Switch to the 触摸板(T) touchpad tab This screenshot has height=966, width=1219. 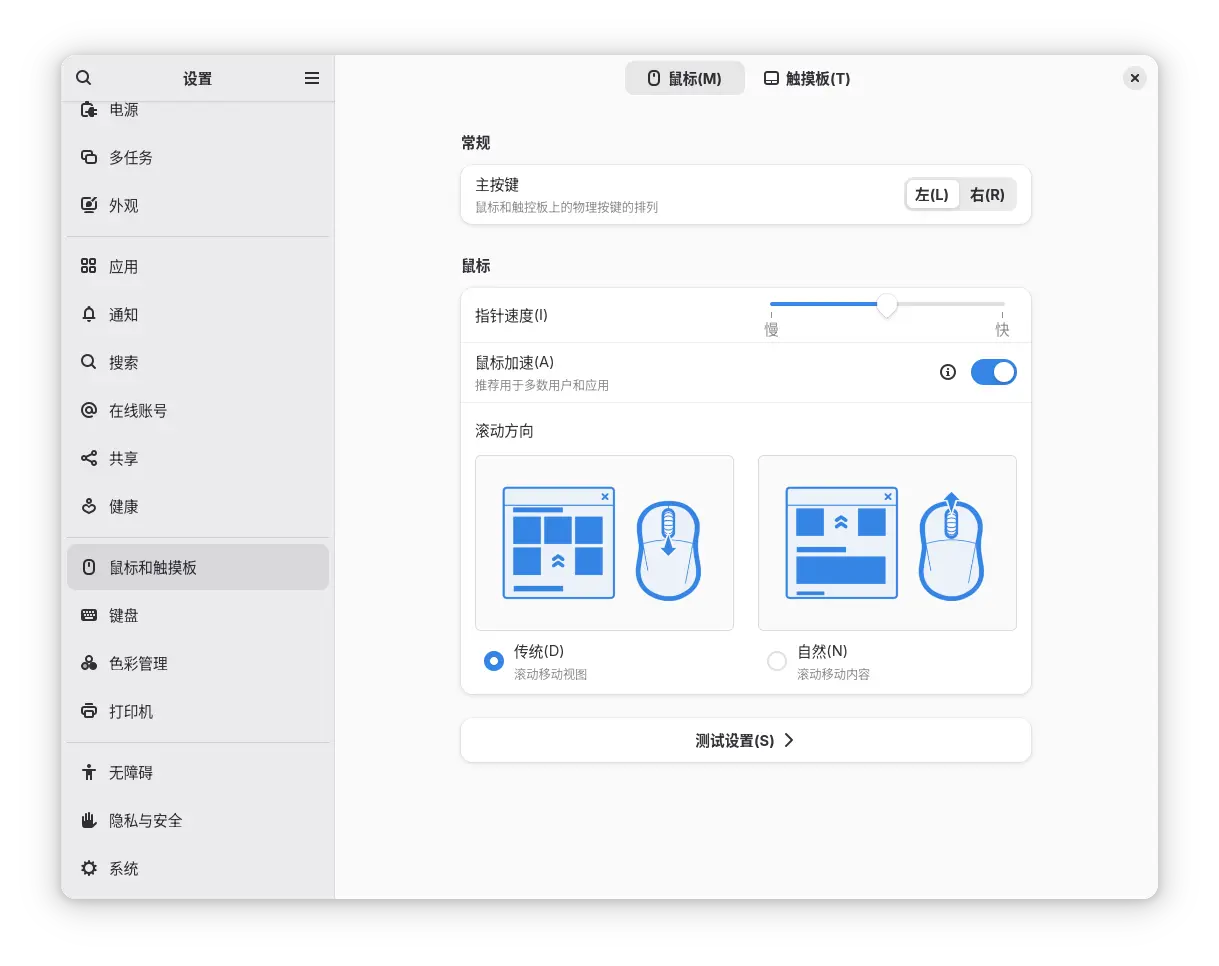click(806, 78)
